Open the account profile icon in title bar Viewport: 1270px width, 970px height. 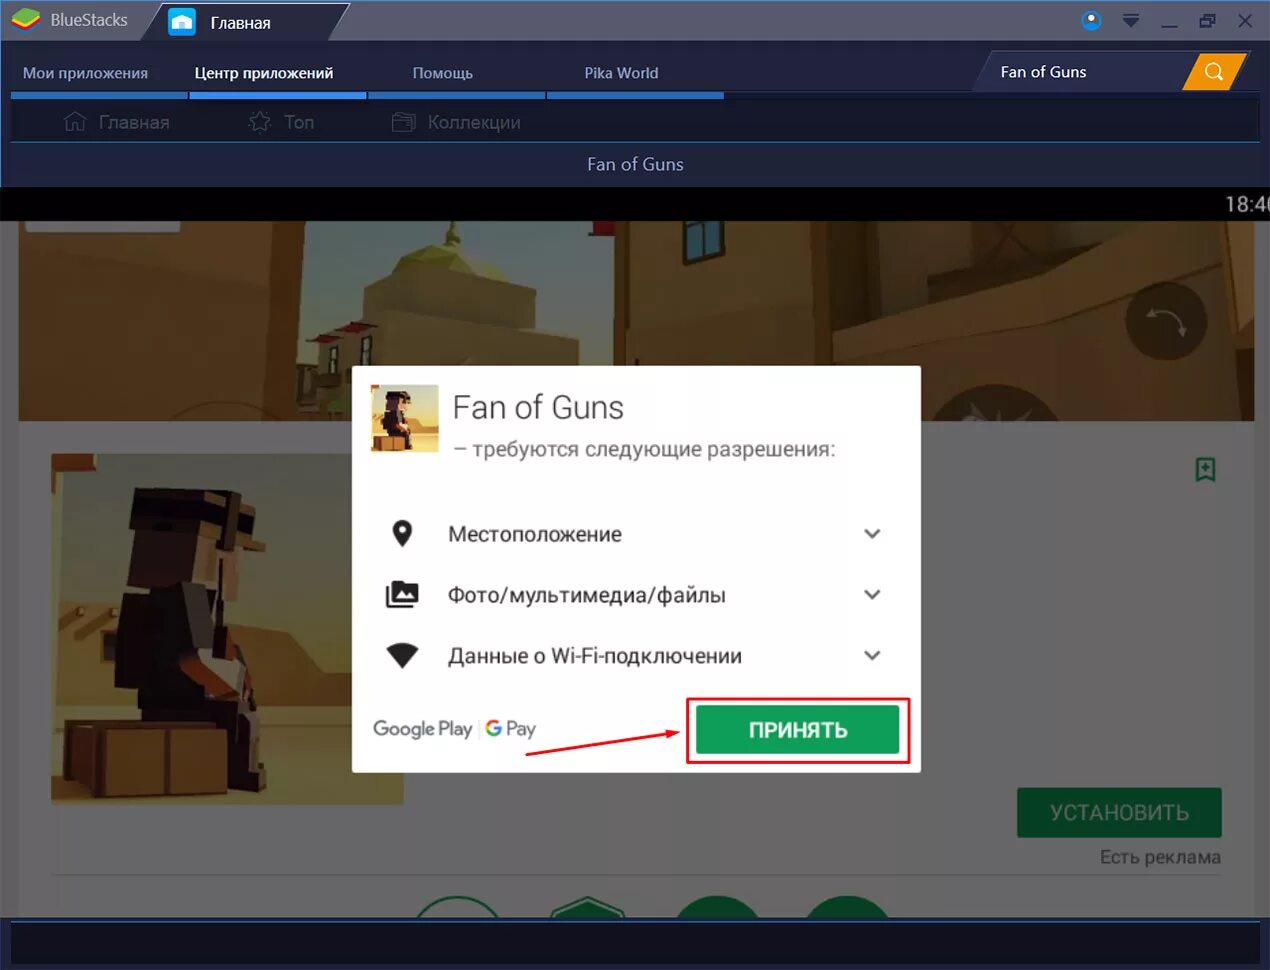1091,20
